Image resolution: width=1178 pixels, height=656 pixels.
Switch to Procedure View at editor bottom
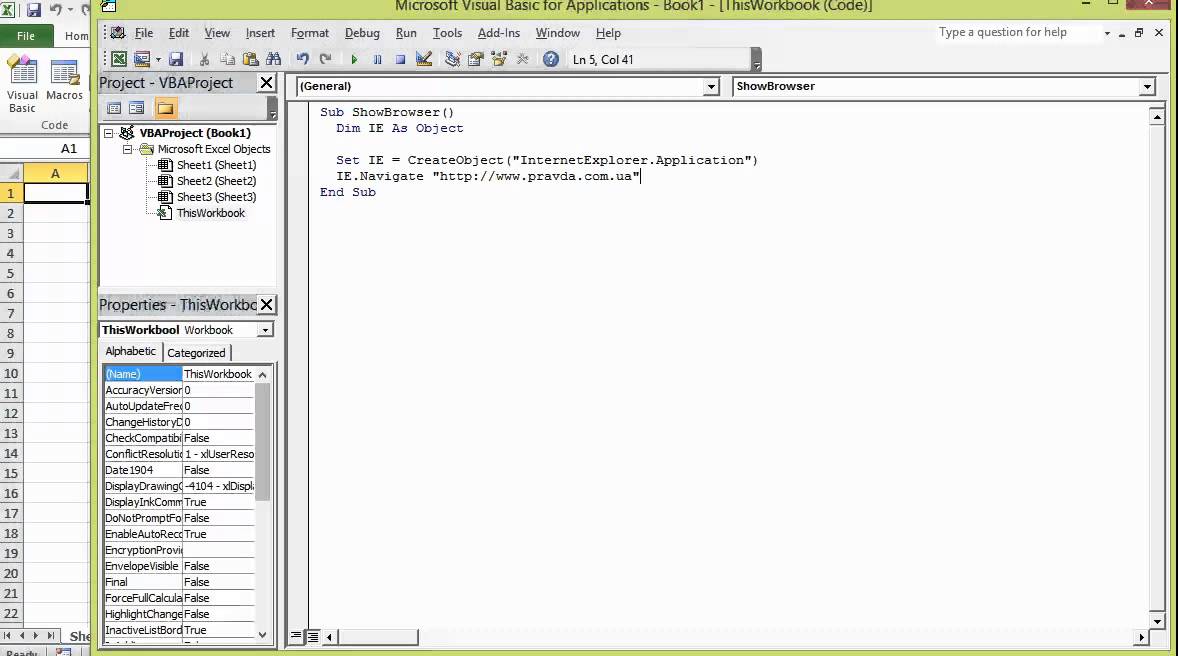tap(296, 636)
